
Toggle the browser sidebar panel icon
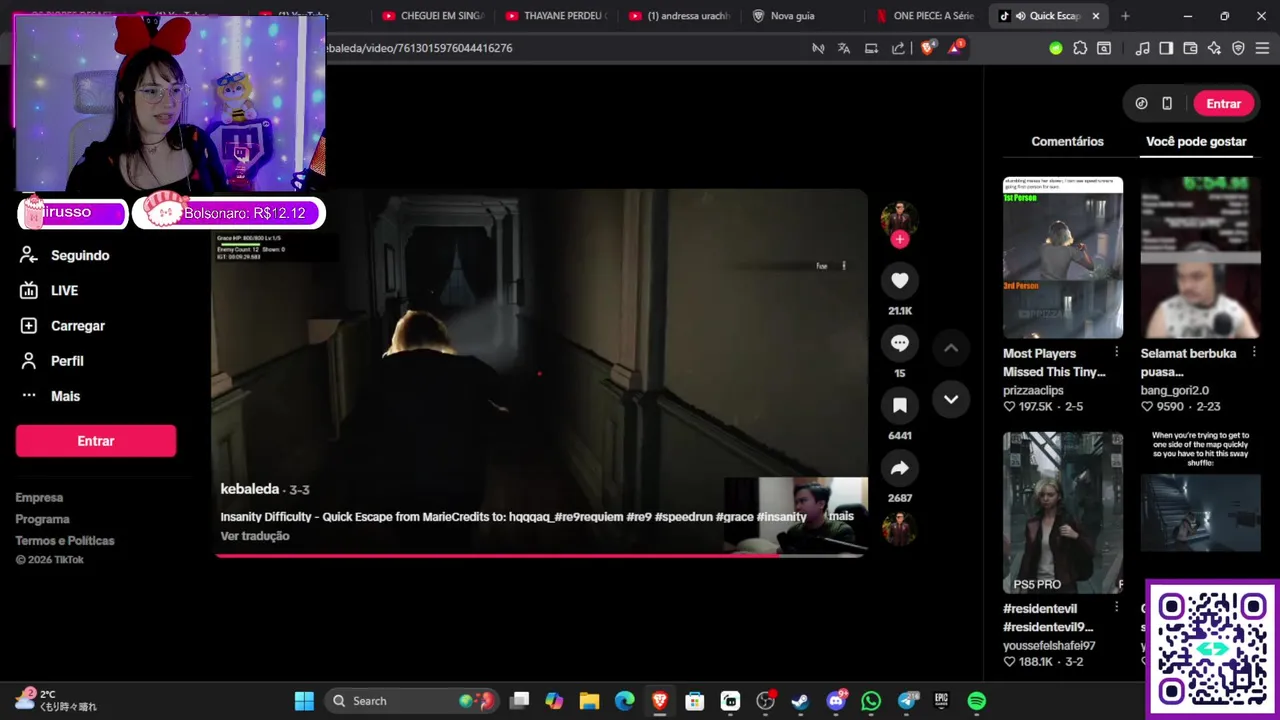click(1166, 48)
